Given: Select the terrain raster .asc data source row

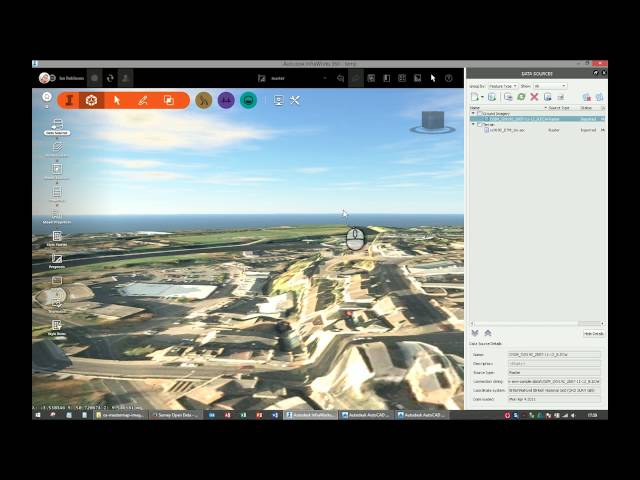Looking at the screenshot, I should pos(537,130).
